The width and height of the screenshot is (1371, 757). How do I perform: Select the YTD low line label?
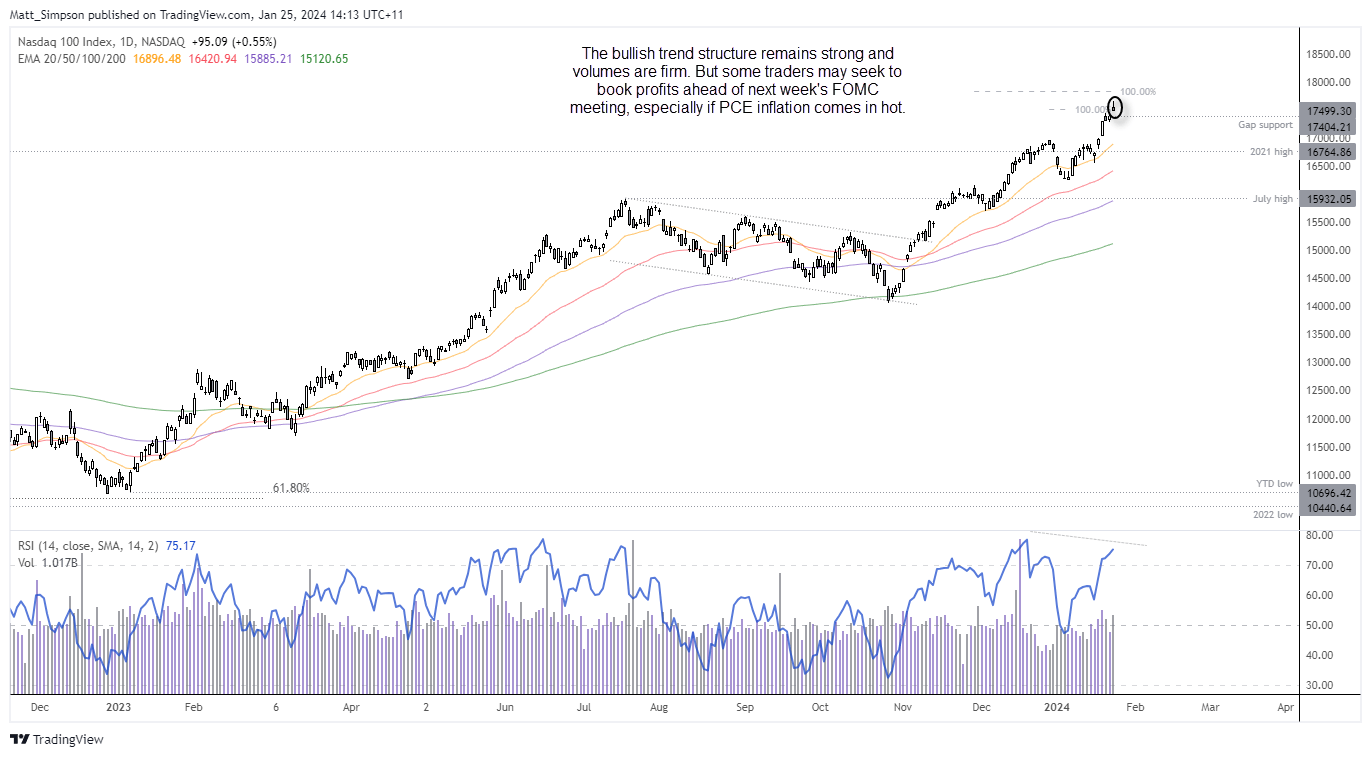pyautogui.click(x=1275, y=483)
